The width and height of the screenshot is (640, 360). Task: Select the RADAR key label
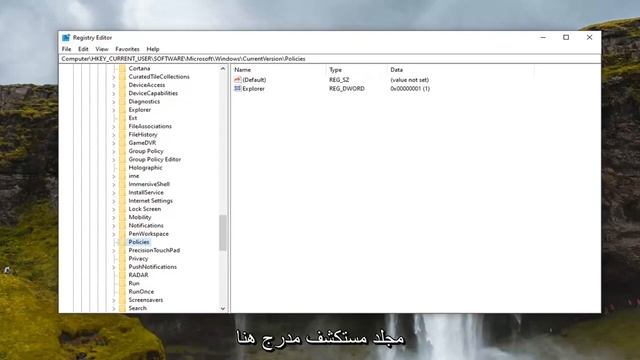138,275
